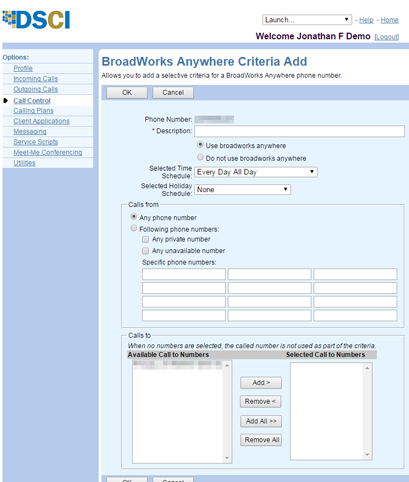Click inside Selected Call to Numbers list

(327, 411)
